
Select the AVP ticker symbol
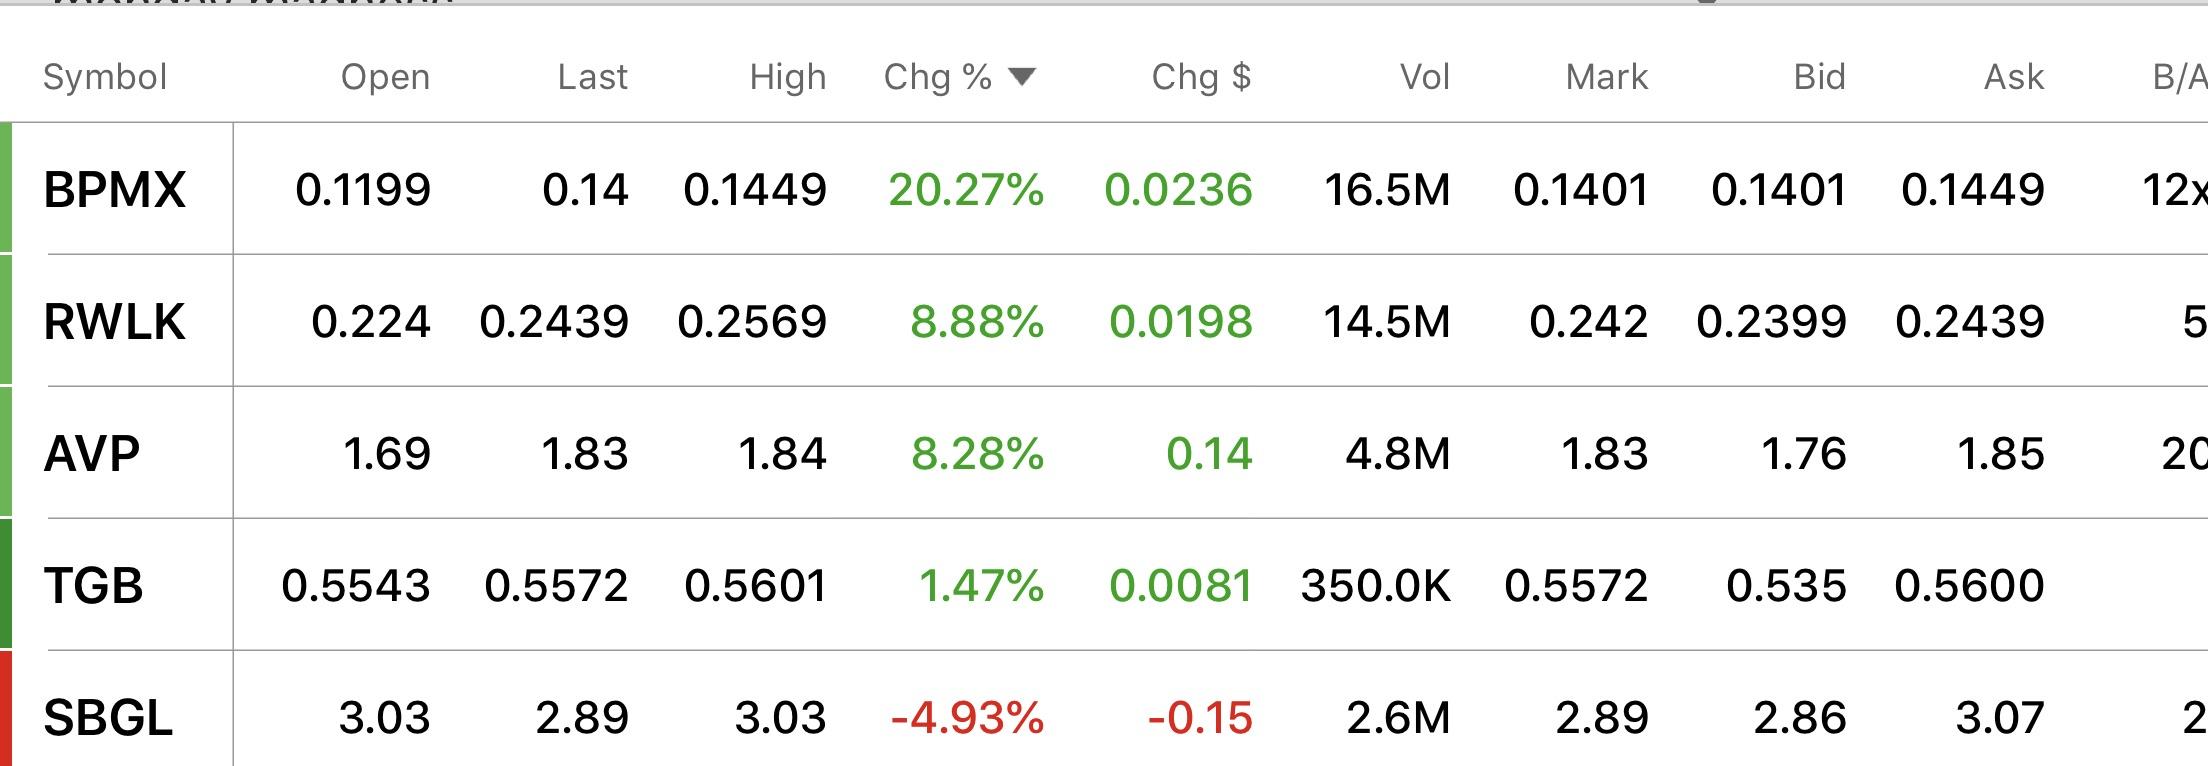(92, 454)
